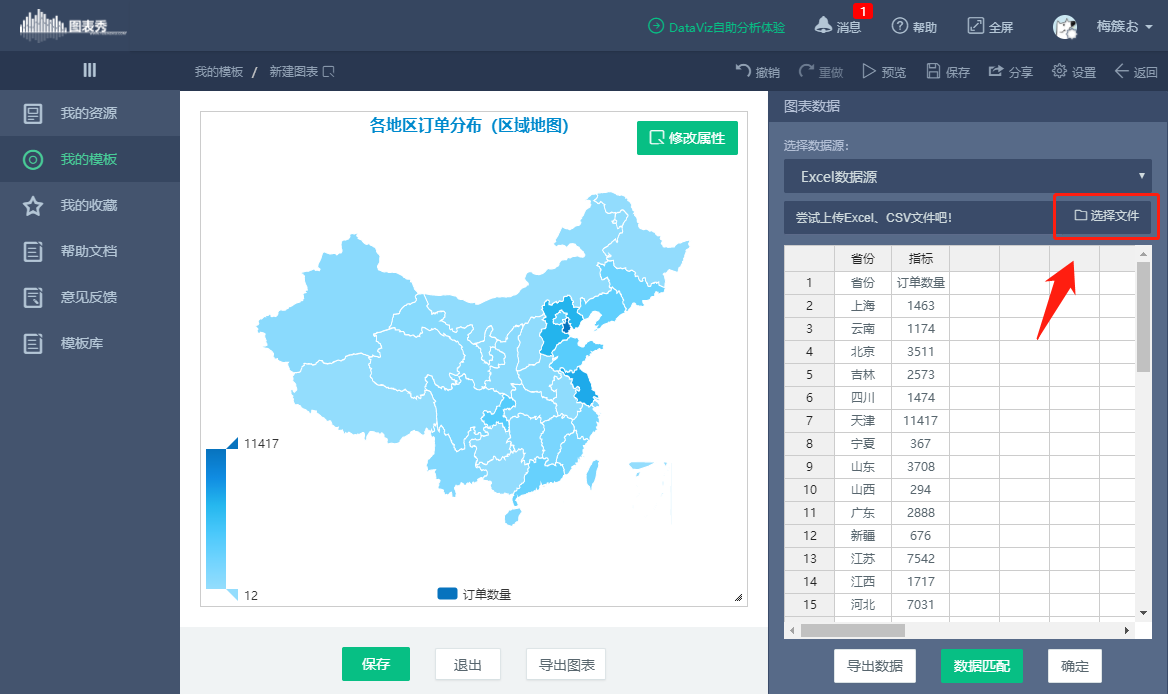
Task: Select the 3511 cell
Action: point(921,351)
